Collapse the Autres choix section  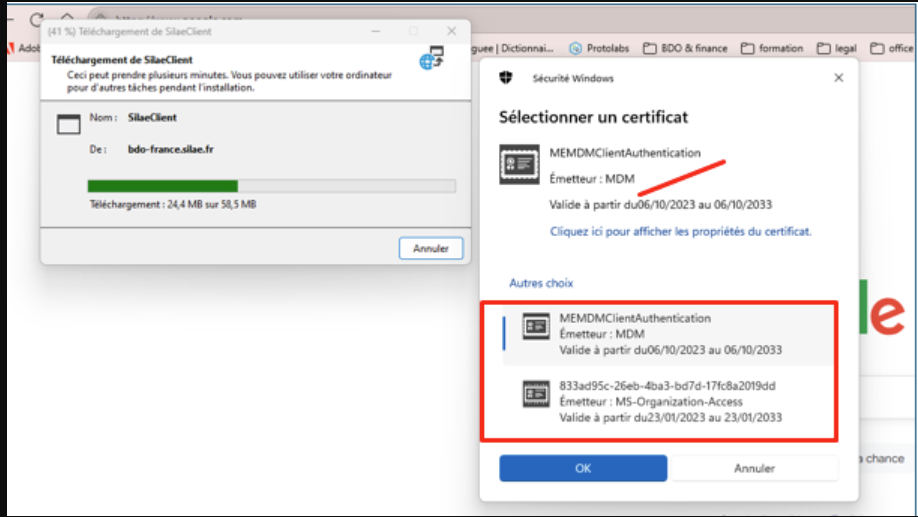541,283
